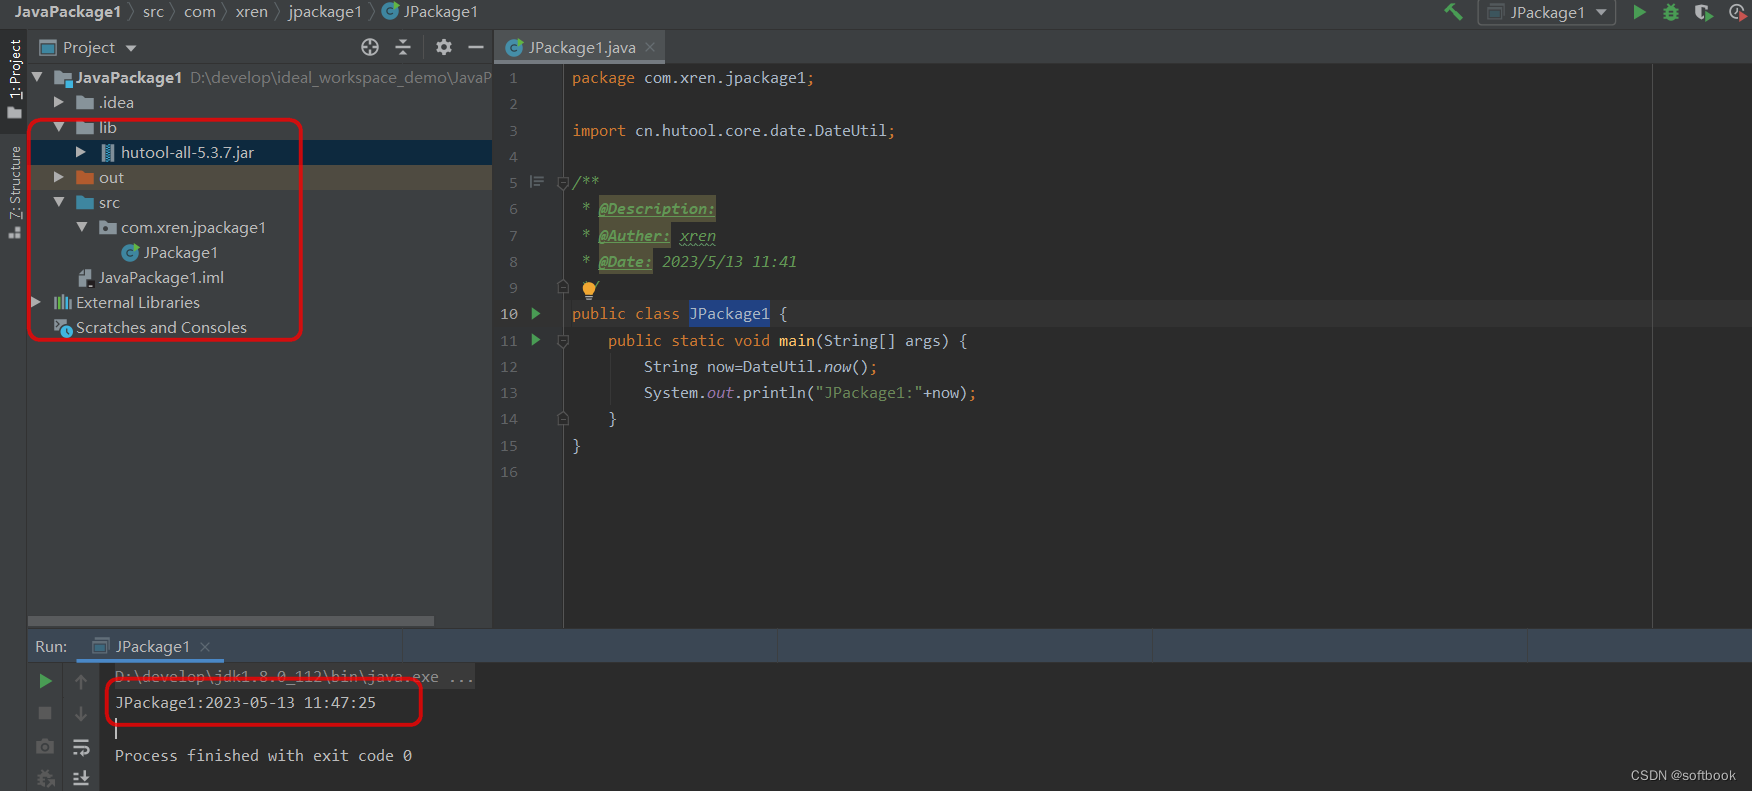Image resolution: width=1752 pixels, height=791 pixels.
Task: Click Collapse All icon in Project panel
Action: pos(403,47)
